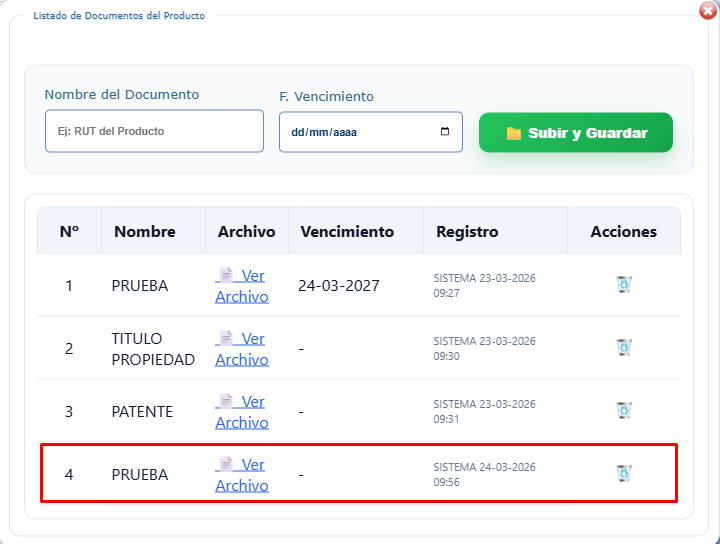This screenshot has width=720, height=544.
Task: Delete row 4 PRUEBA with trash icon
Action: [624, 474]
